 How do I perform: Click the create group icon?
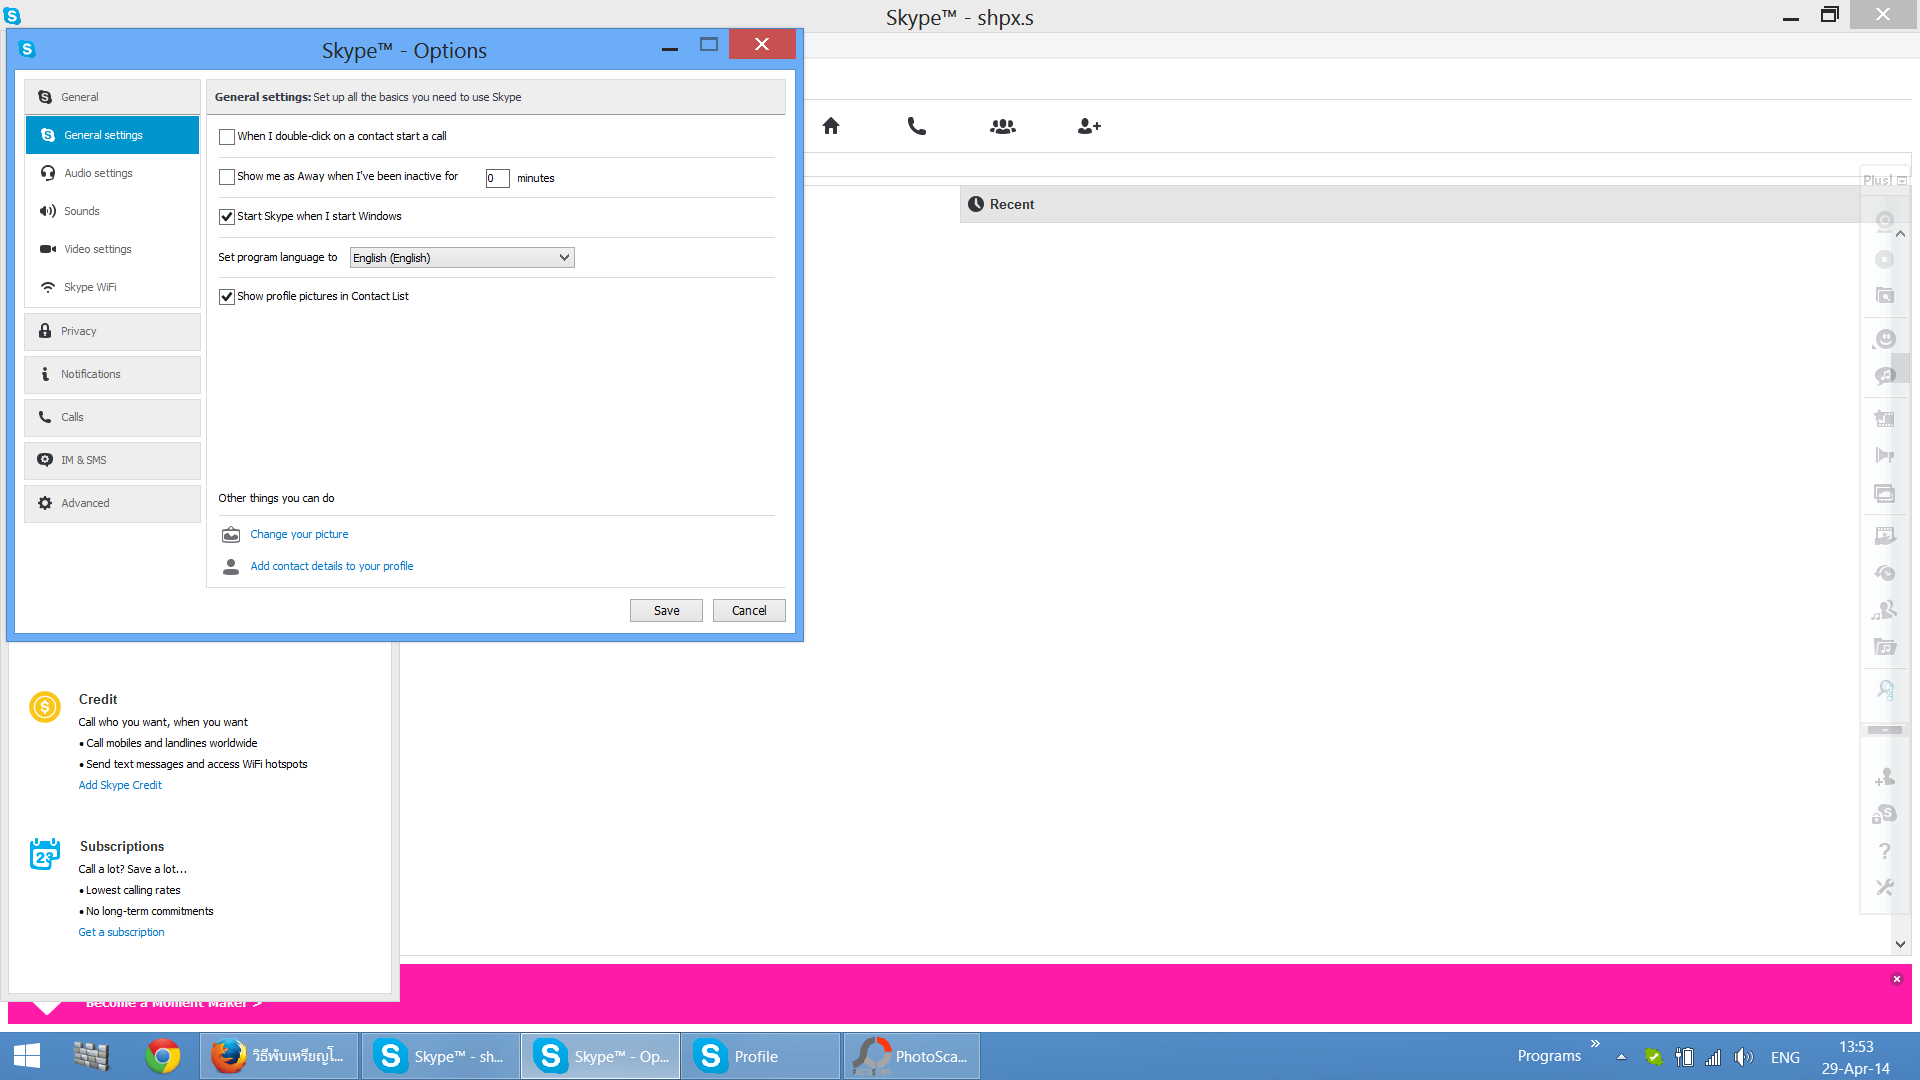click(1002, 126)
